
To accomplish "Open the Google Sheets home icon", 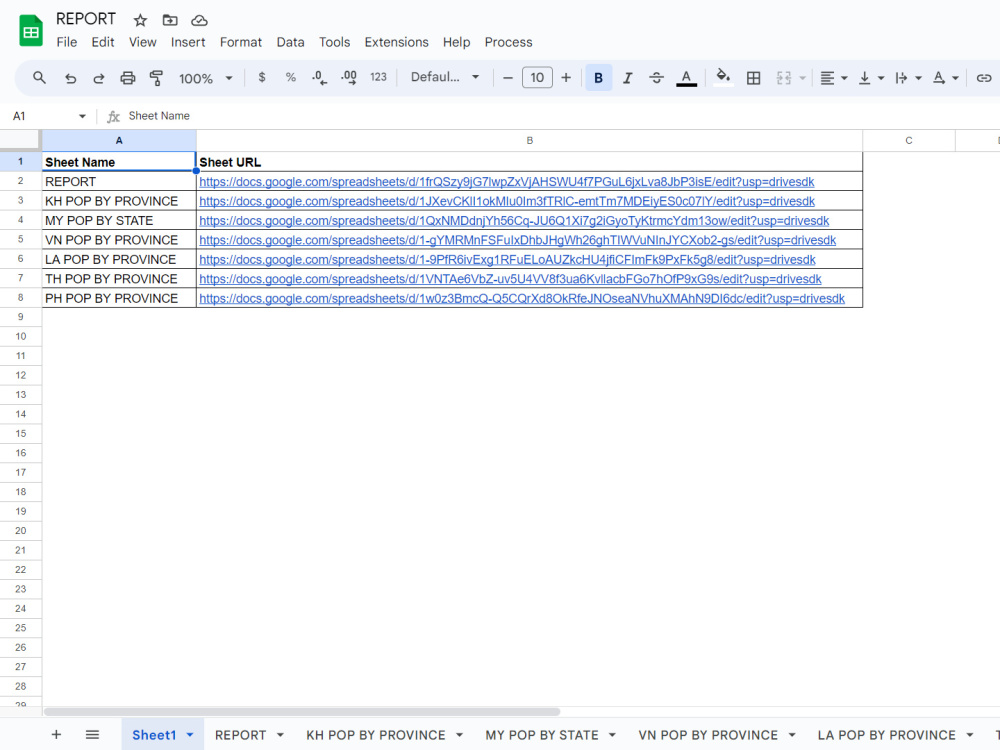I will (31, 30).
